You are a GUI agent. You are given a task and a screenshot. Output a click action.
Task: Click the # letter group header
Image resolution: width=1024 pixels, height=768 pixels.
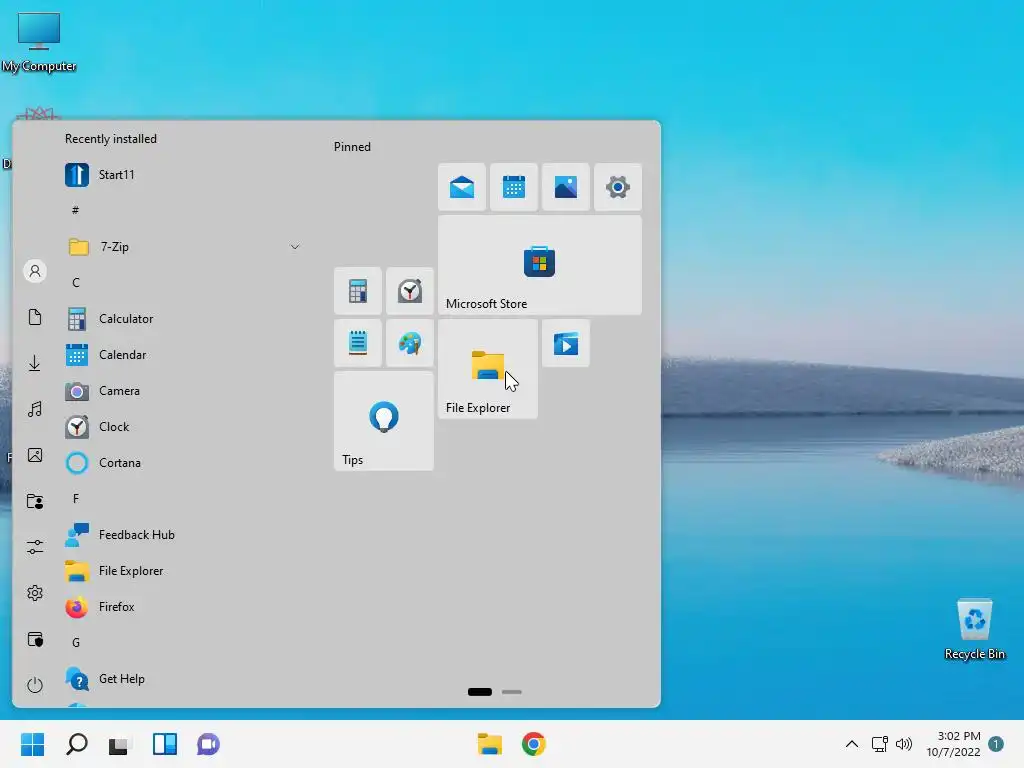(x=75, y=210)
